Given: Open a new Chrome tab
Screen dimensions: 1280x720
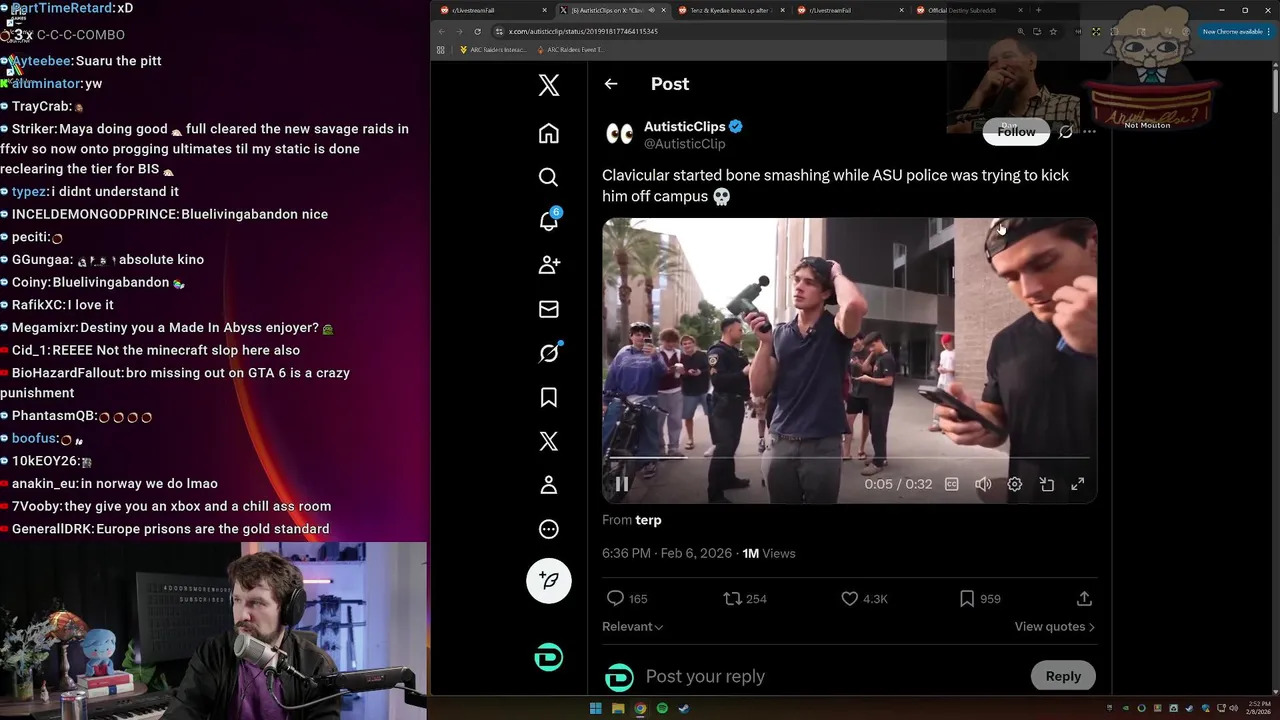Looking at the screenshot, I should coord(1038,10).
